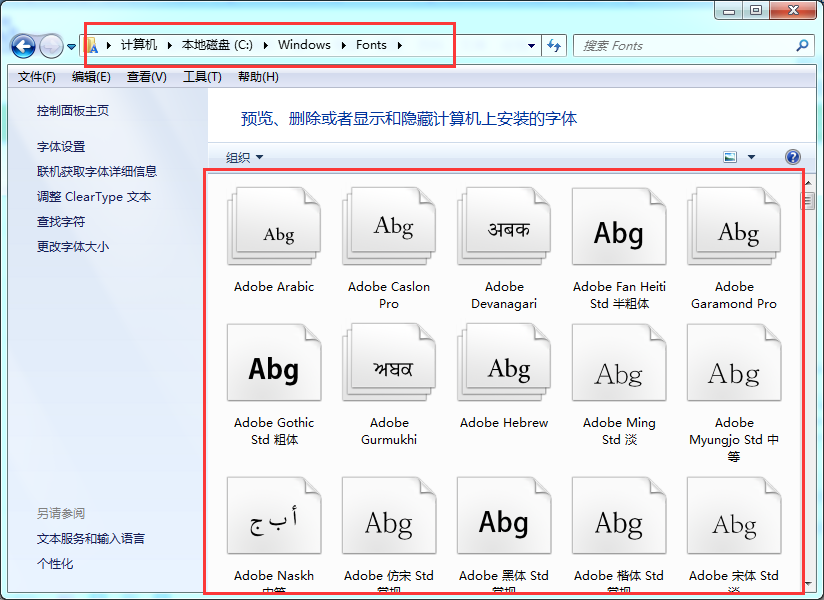
Task: Open the 编辑(E) menu
Action: point(91,77)
